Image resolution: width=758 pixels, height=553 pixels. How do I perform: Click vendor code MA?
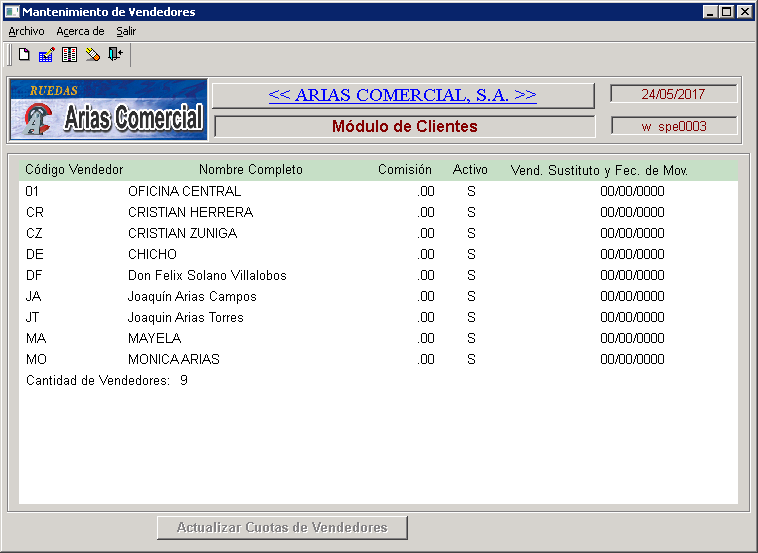pyautogui.click(x=36, y=338)
